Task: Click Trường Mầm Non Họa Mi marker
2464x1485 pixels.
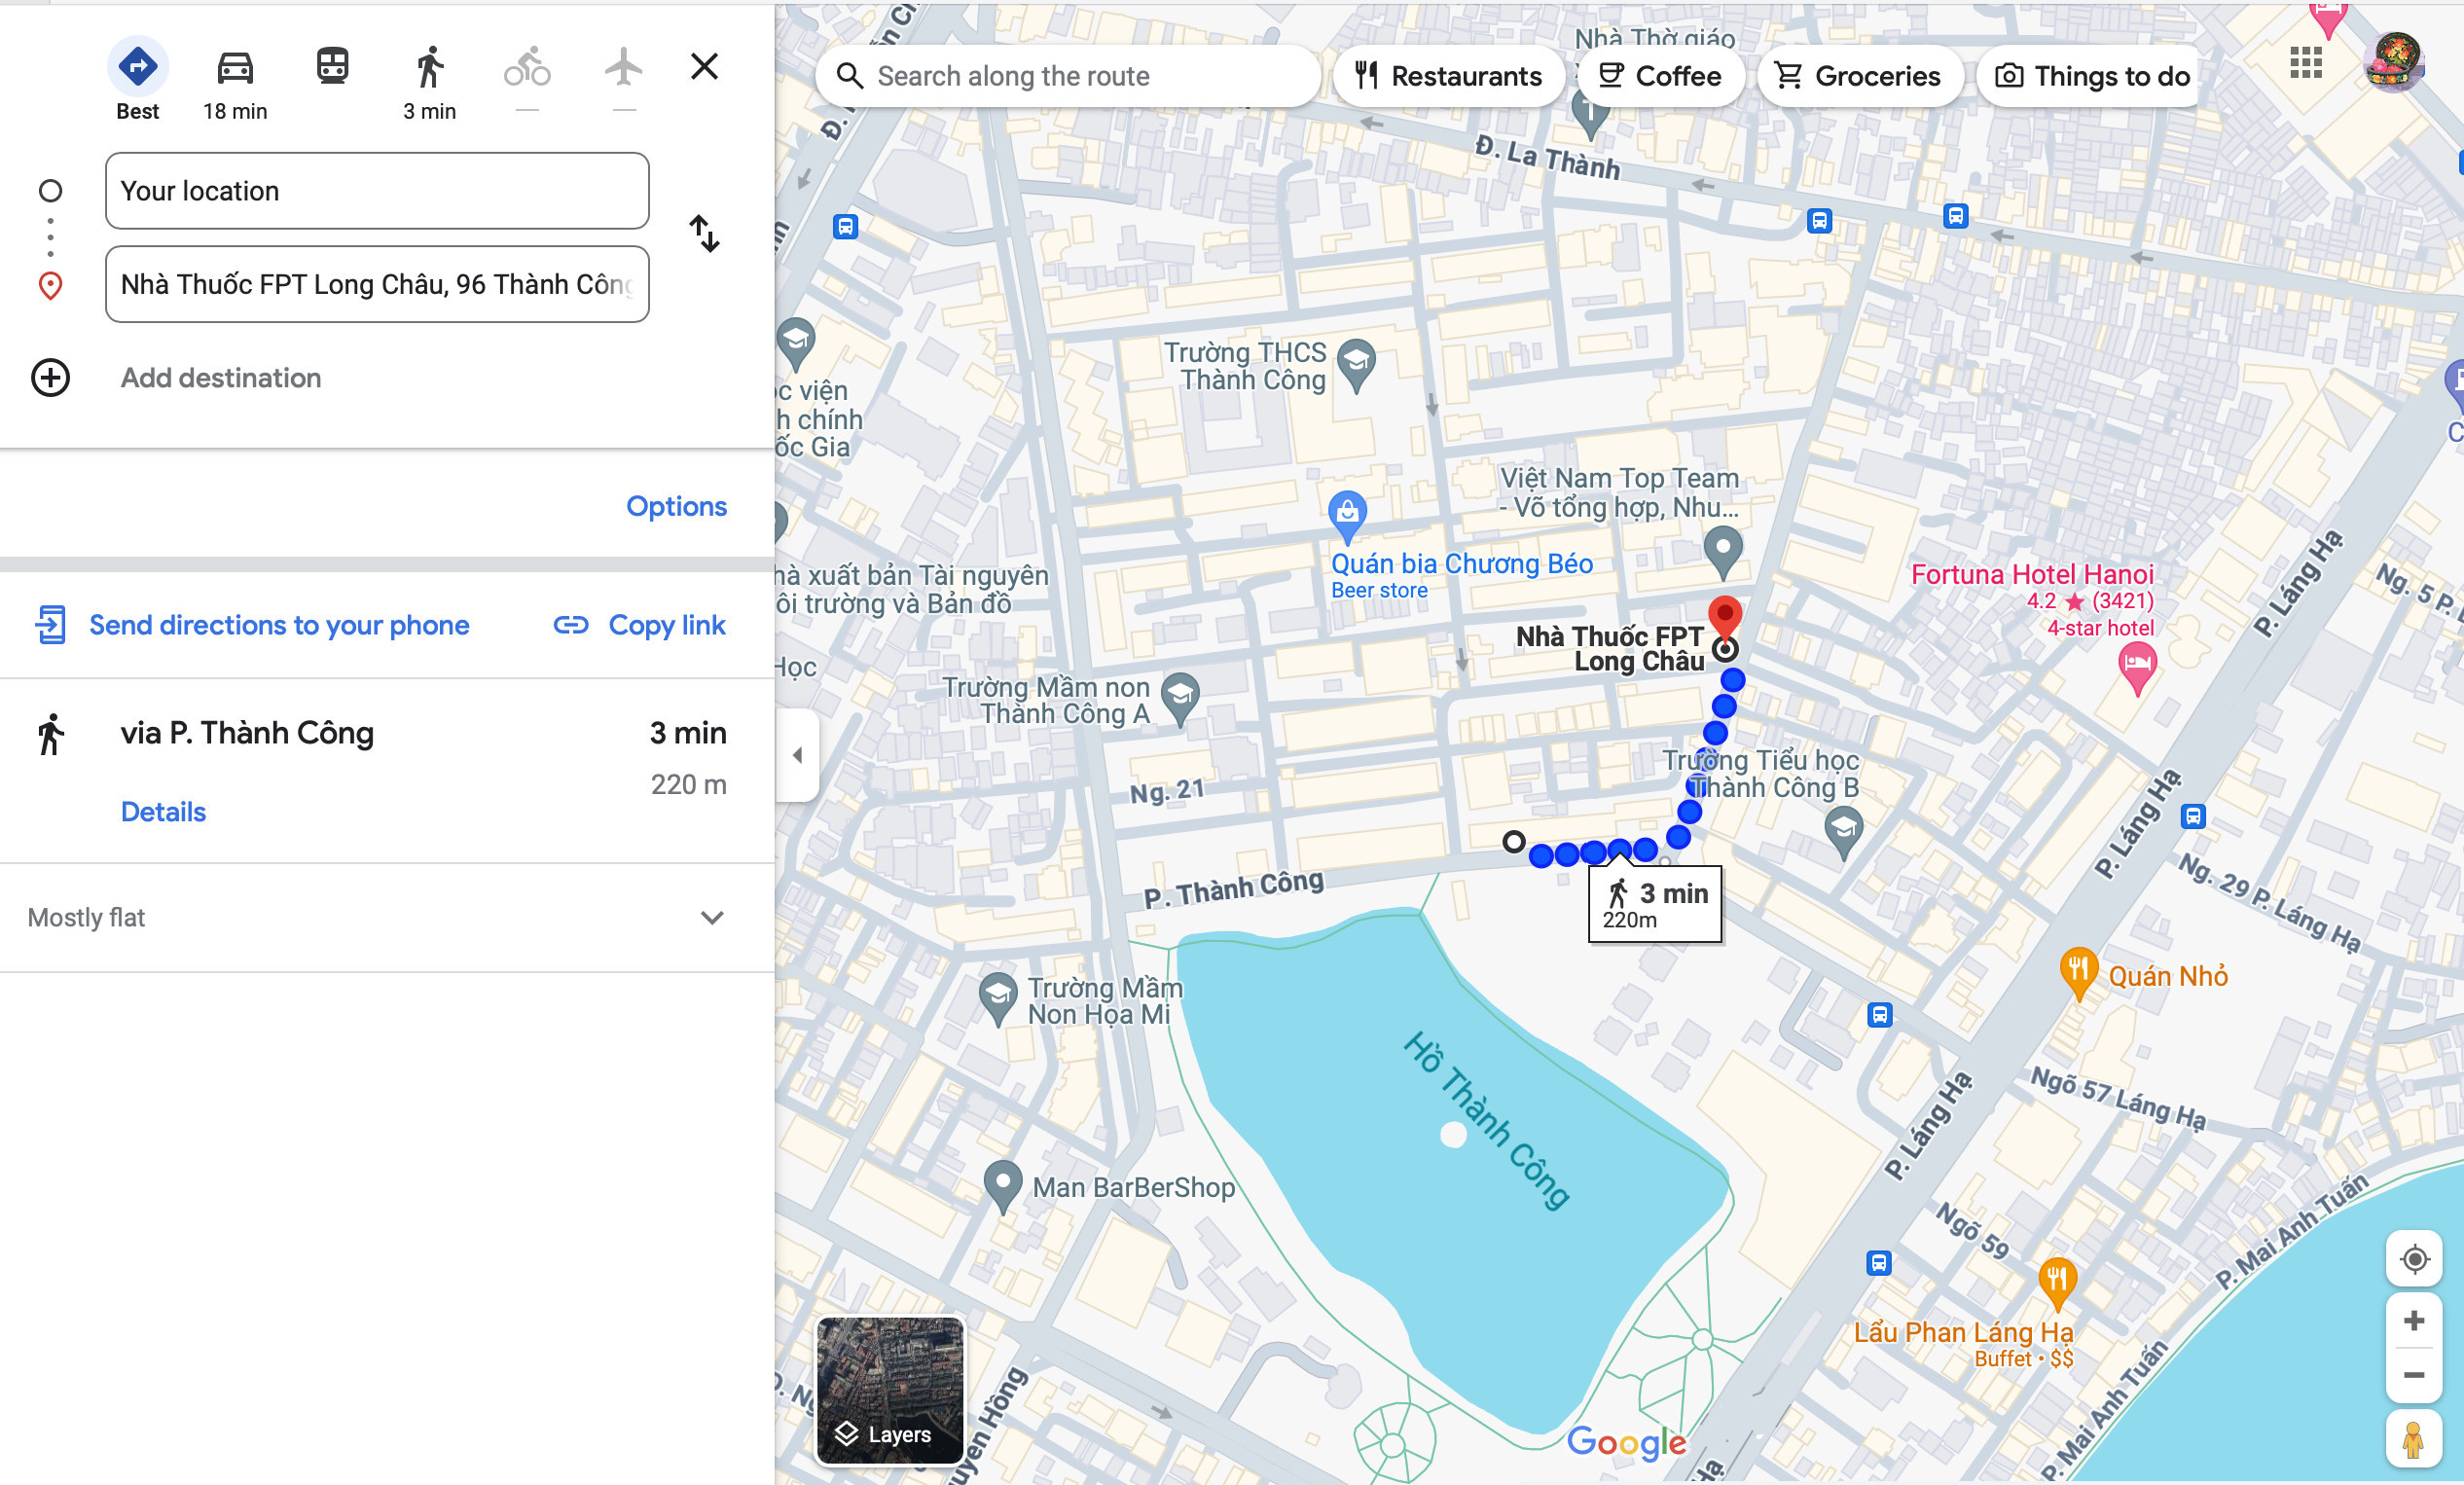Action: (x=998, y=999)
